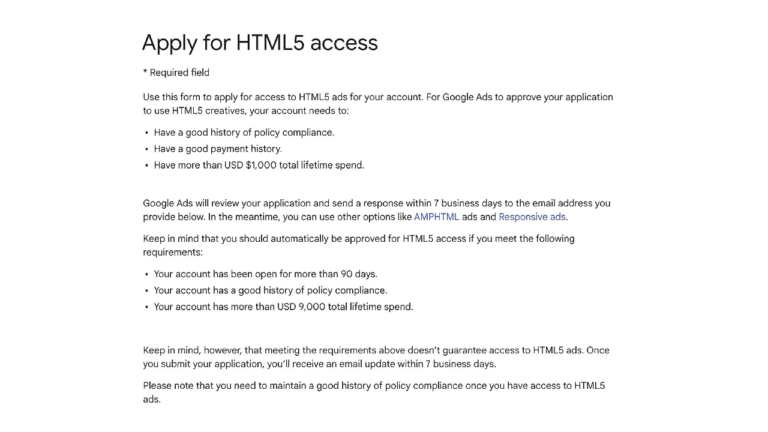Click 'Have more than USD $1,000 total lifetime spend.'
The image size is (768, 432).
click(x=259, y=166)
